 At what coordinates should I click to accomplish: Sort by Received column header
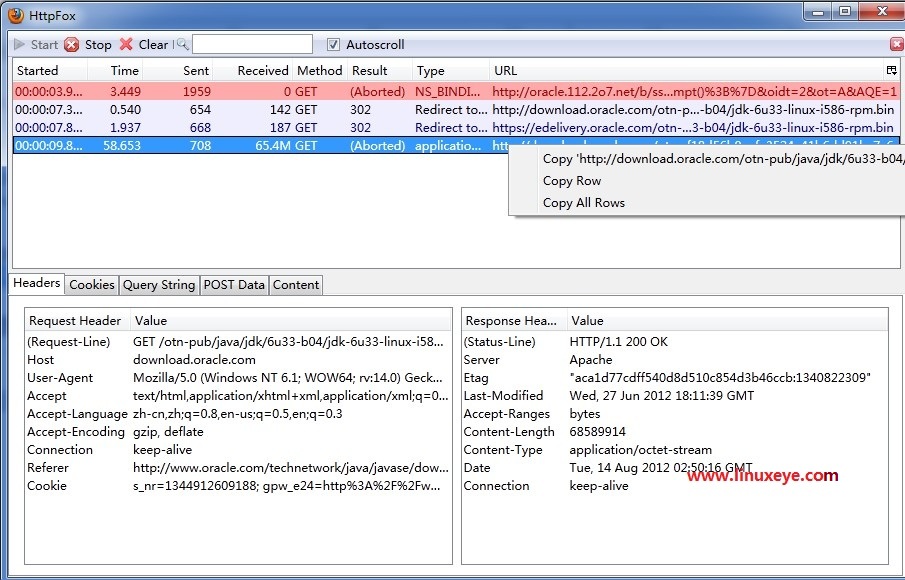pyautogui.click(x=252, y=70)
